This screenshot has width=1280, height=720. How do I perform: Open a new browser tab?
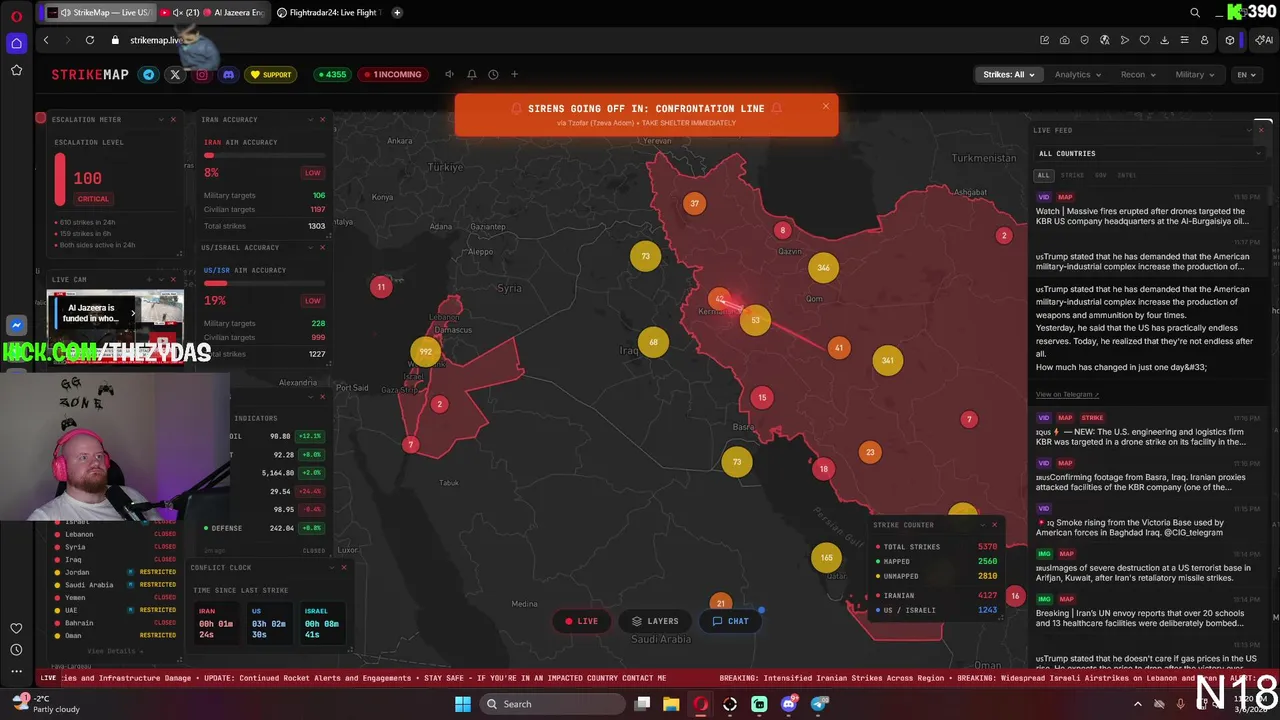pos(397,12)
